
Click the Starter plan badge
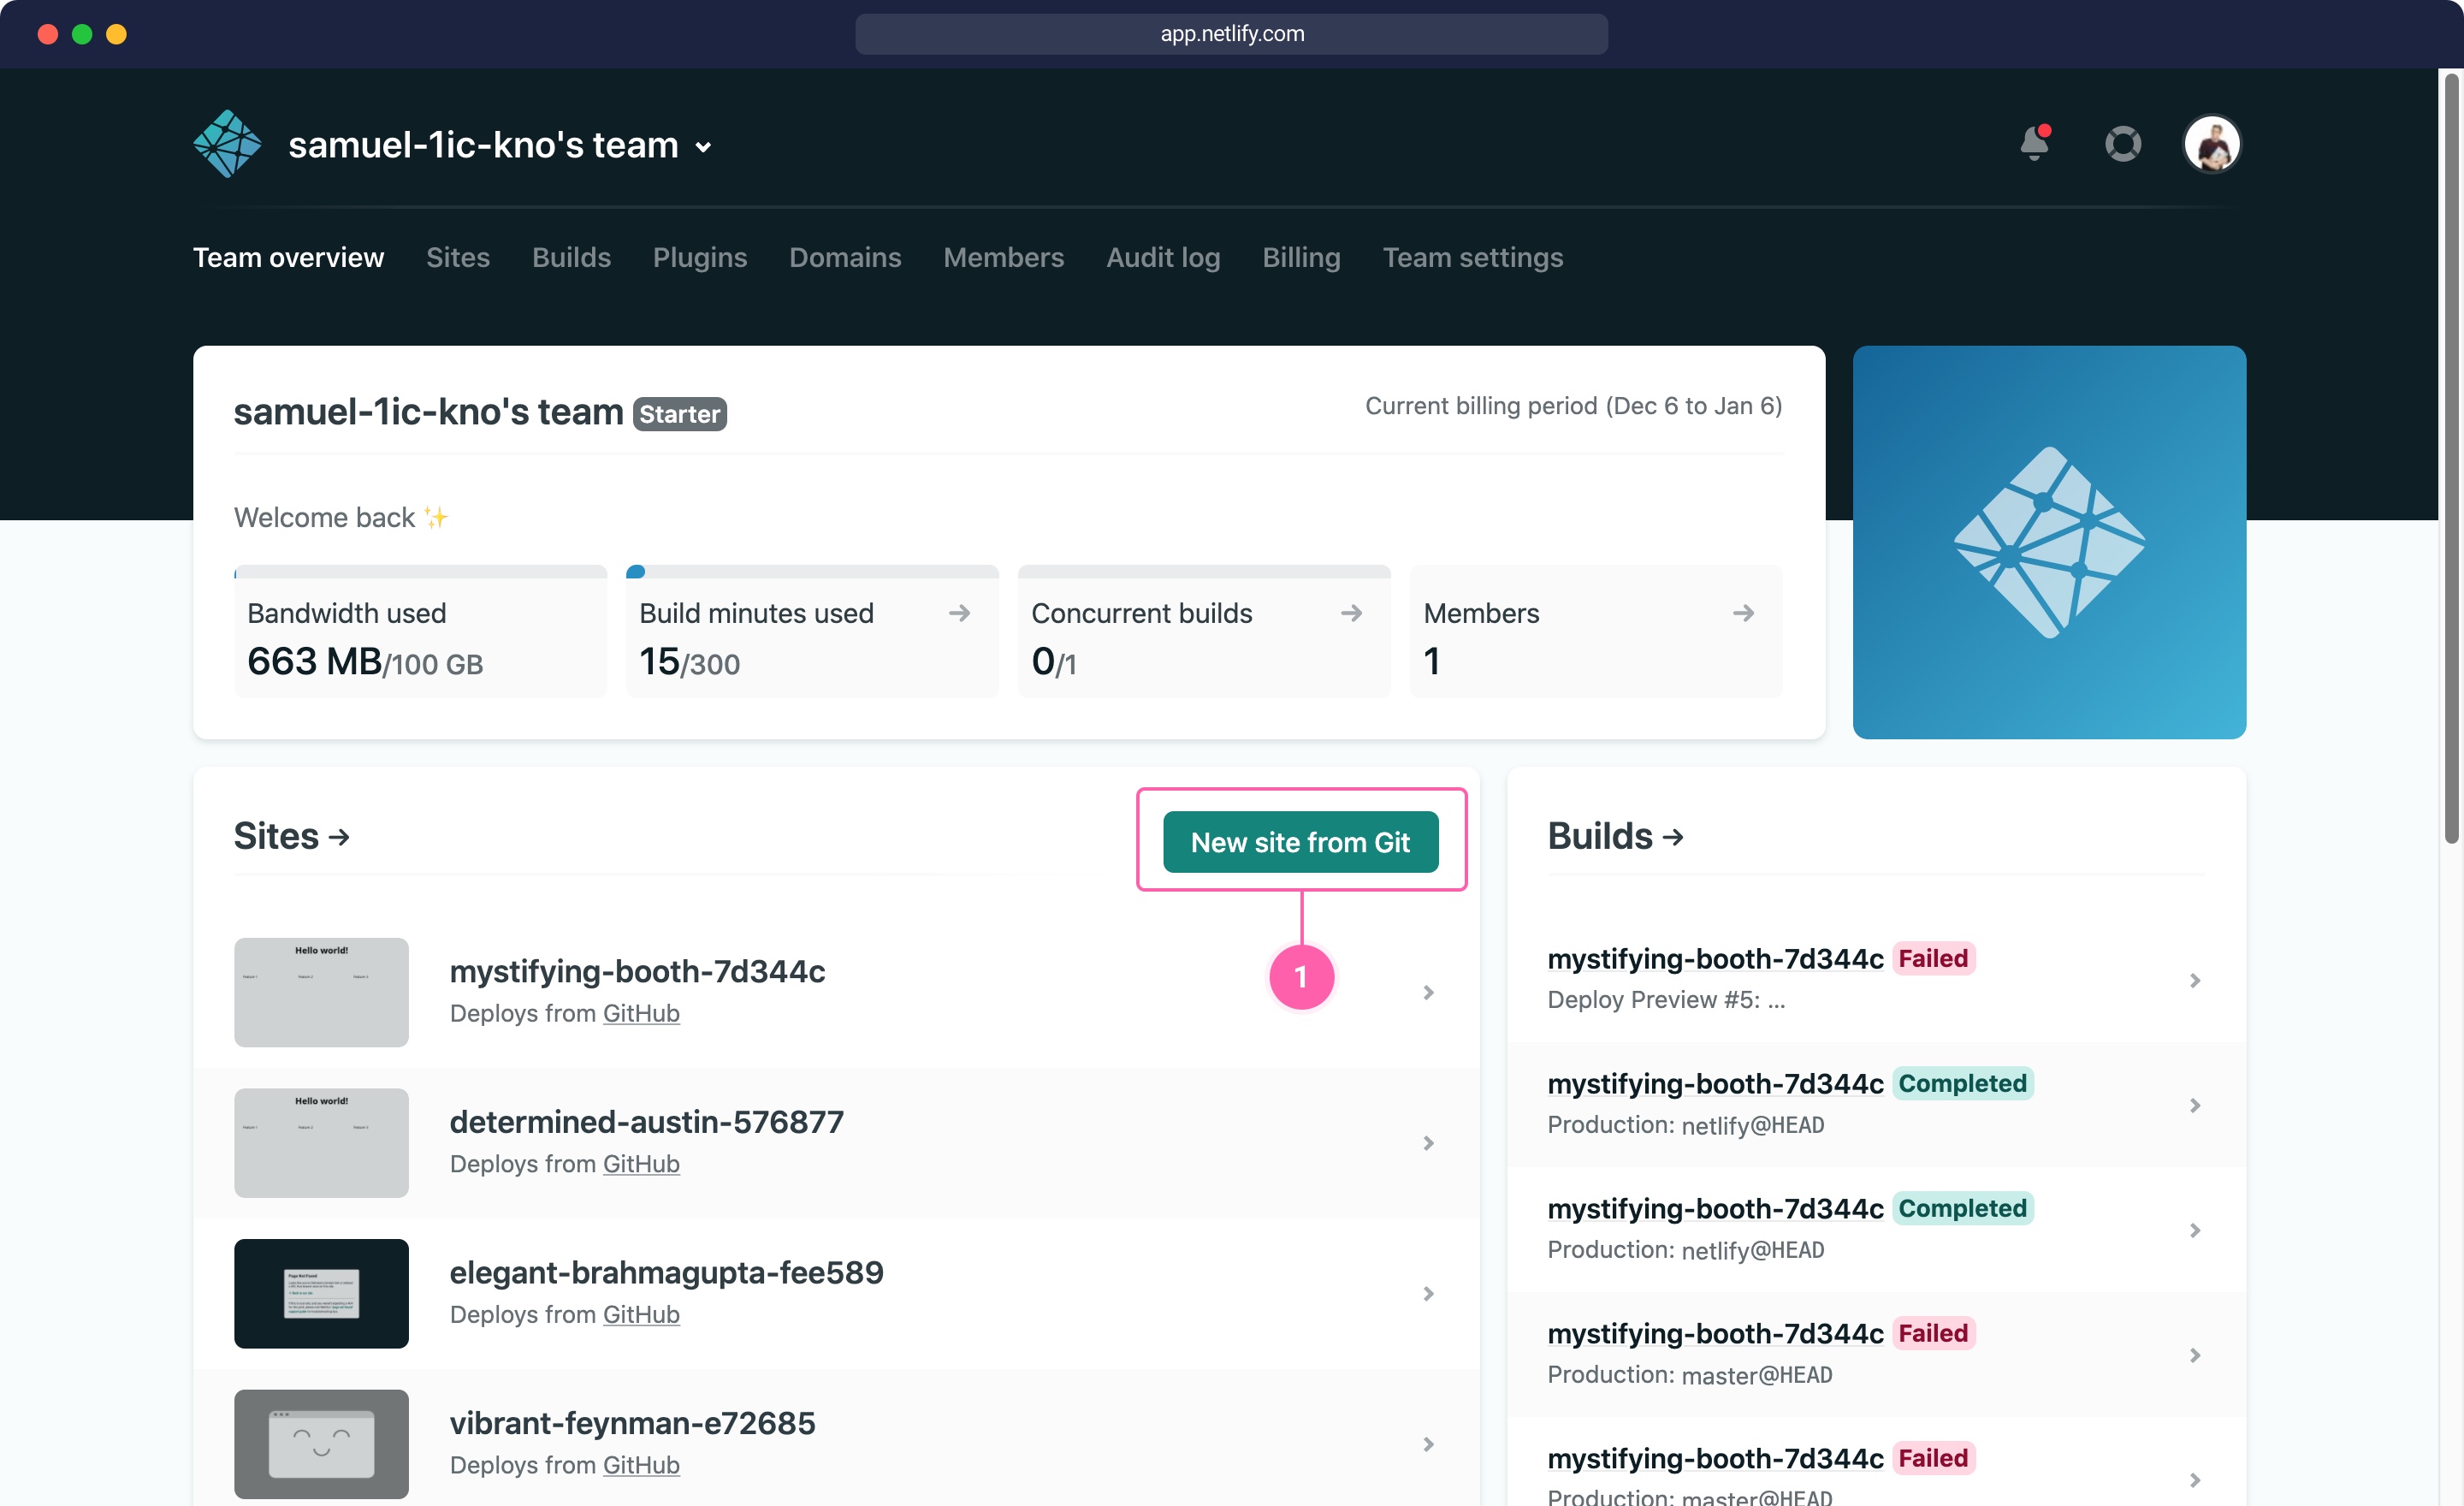[x=680, y=414]
